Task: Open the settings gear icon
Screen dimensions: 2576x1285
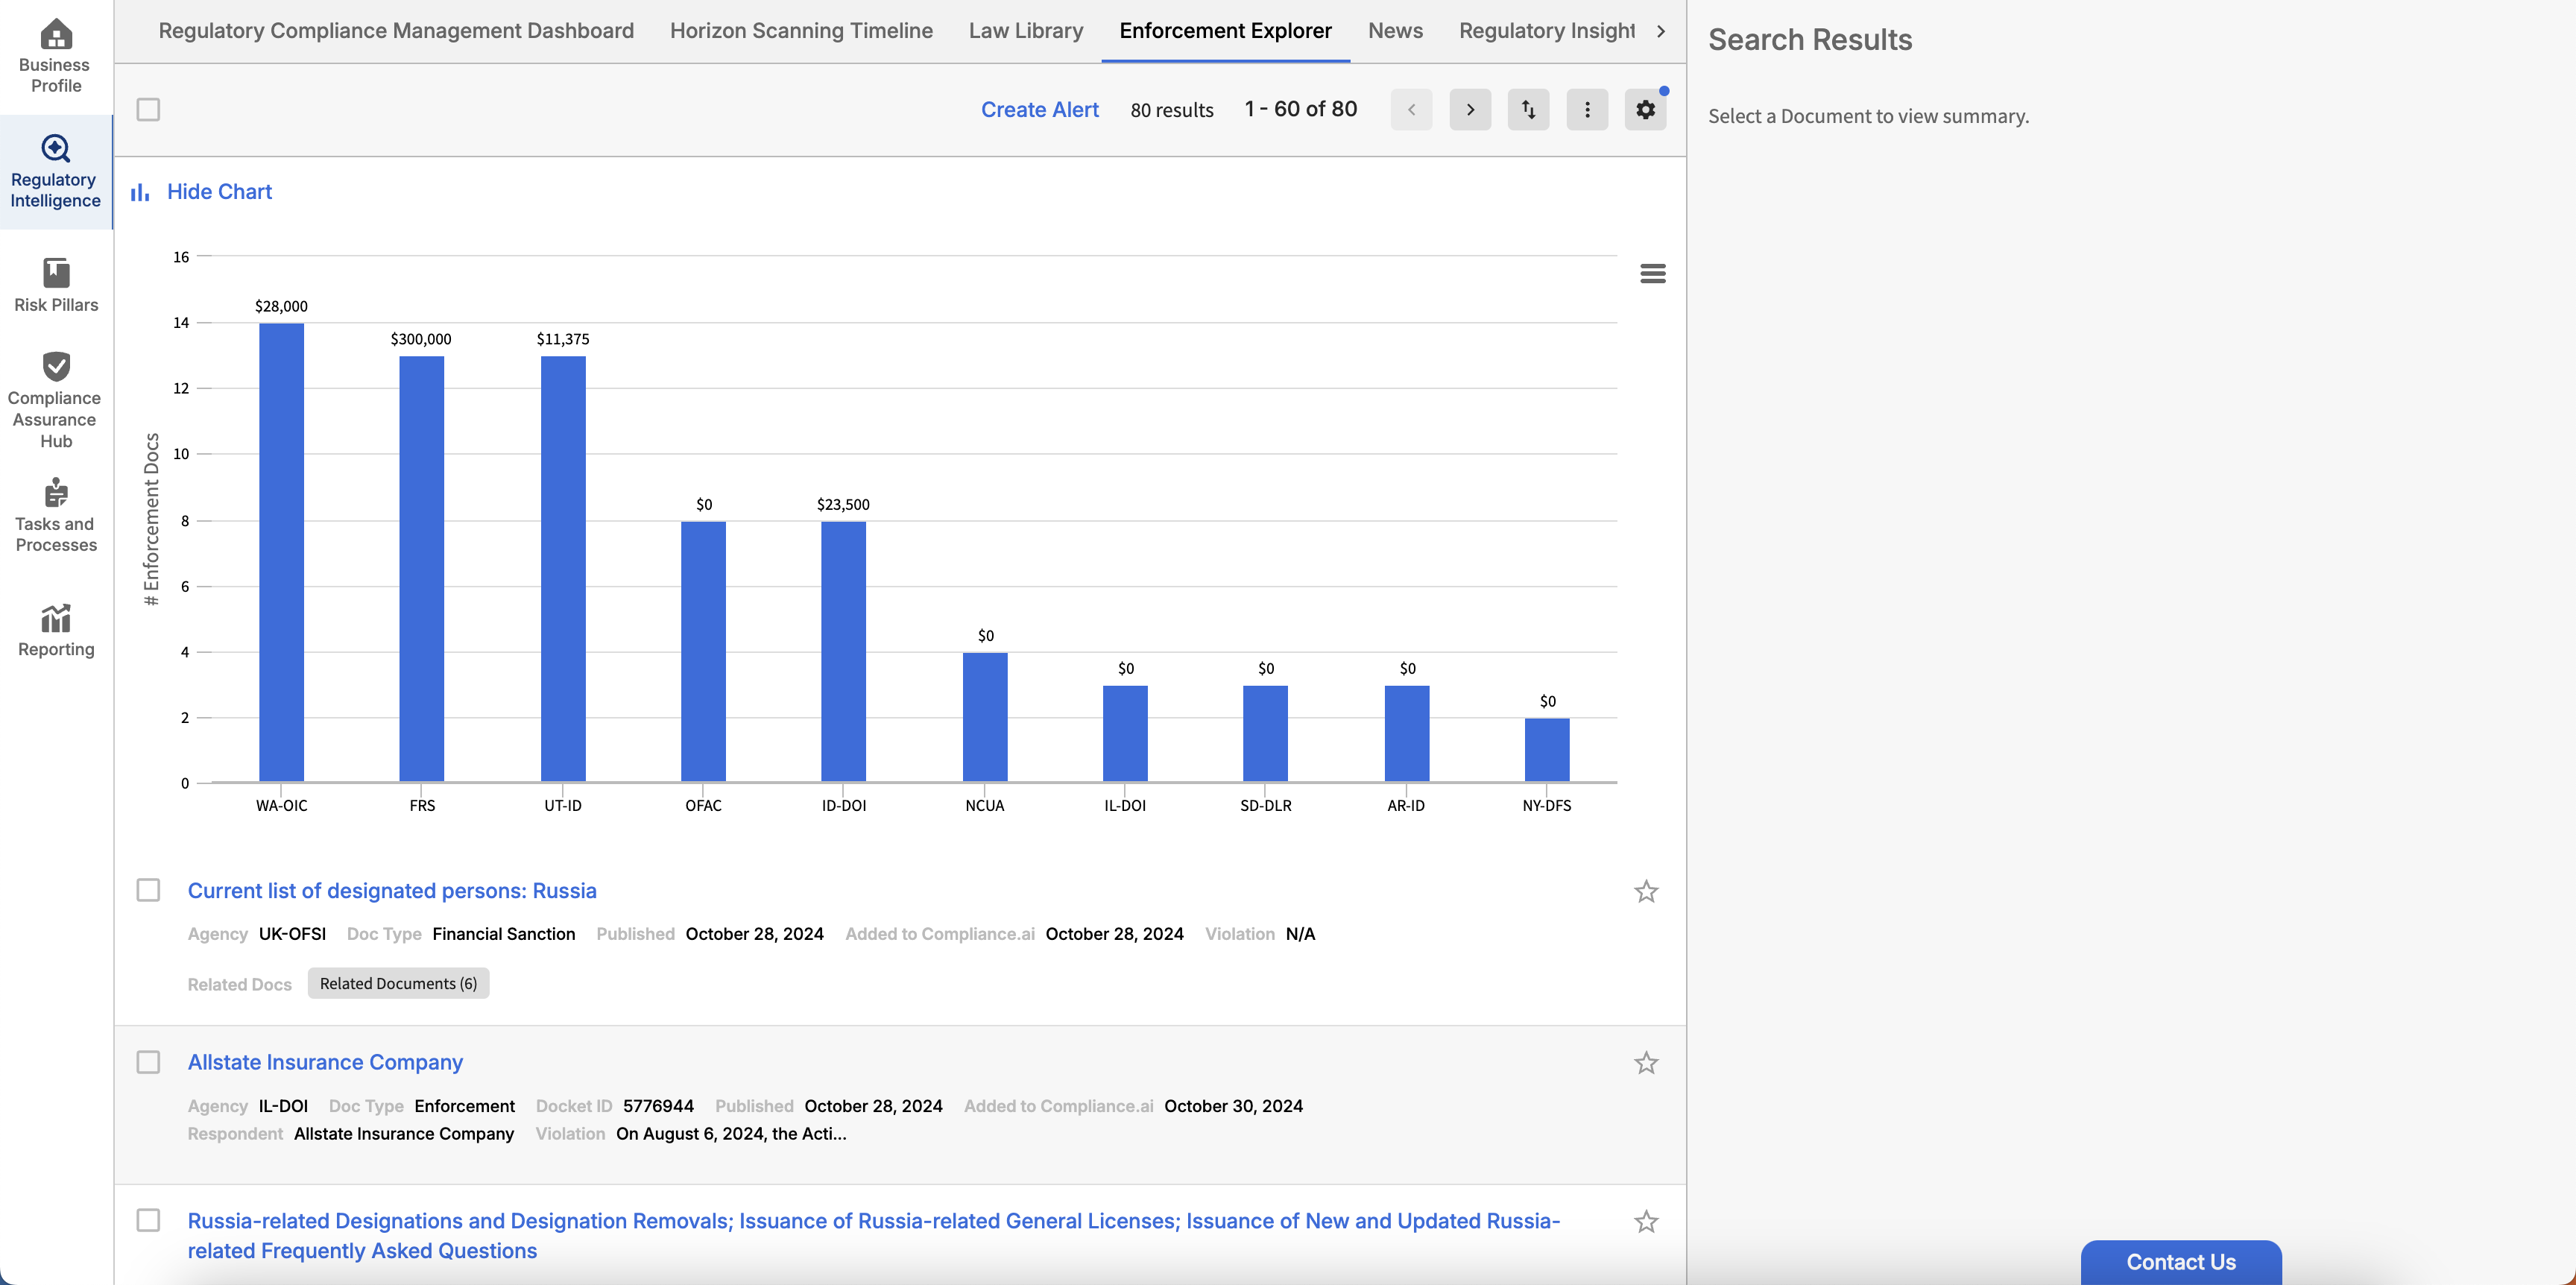Action: pyautogui.click(x=1645, y=110)
